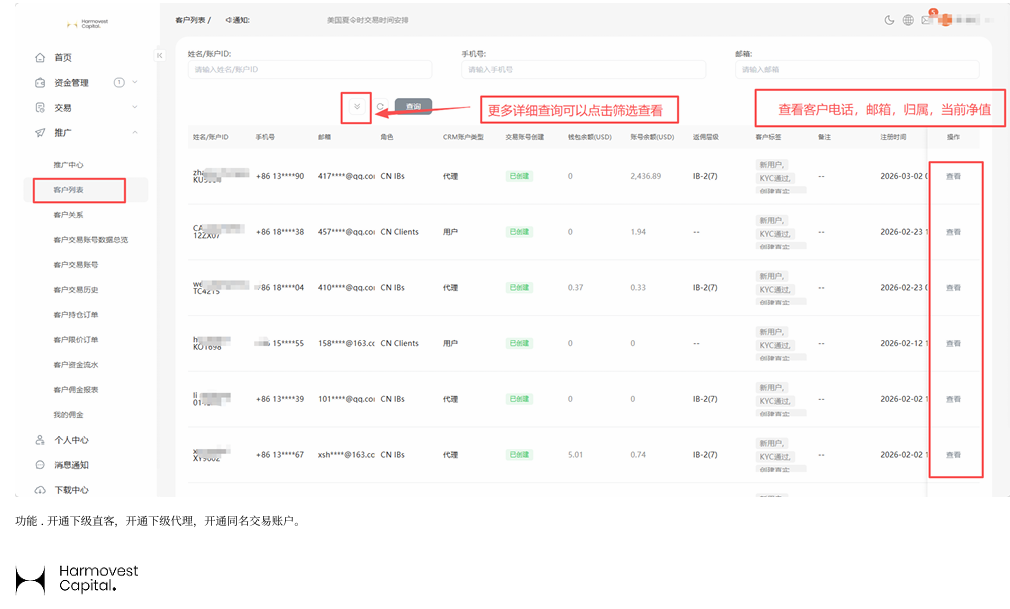Open 客户限价订单 submenu item

[76, 340]
